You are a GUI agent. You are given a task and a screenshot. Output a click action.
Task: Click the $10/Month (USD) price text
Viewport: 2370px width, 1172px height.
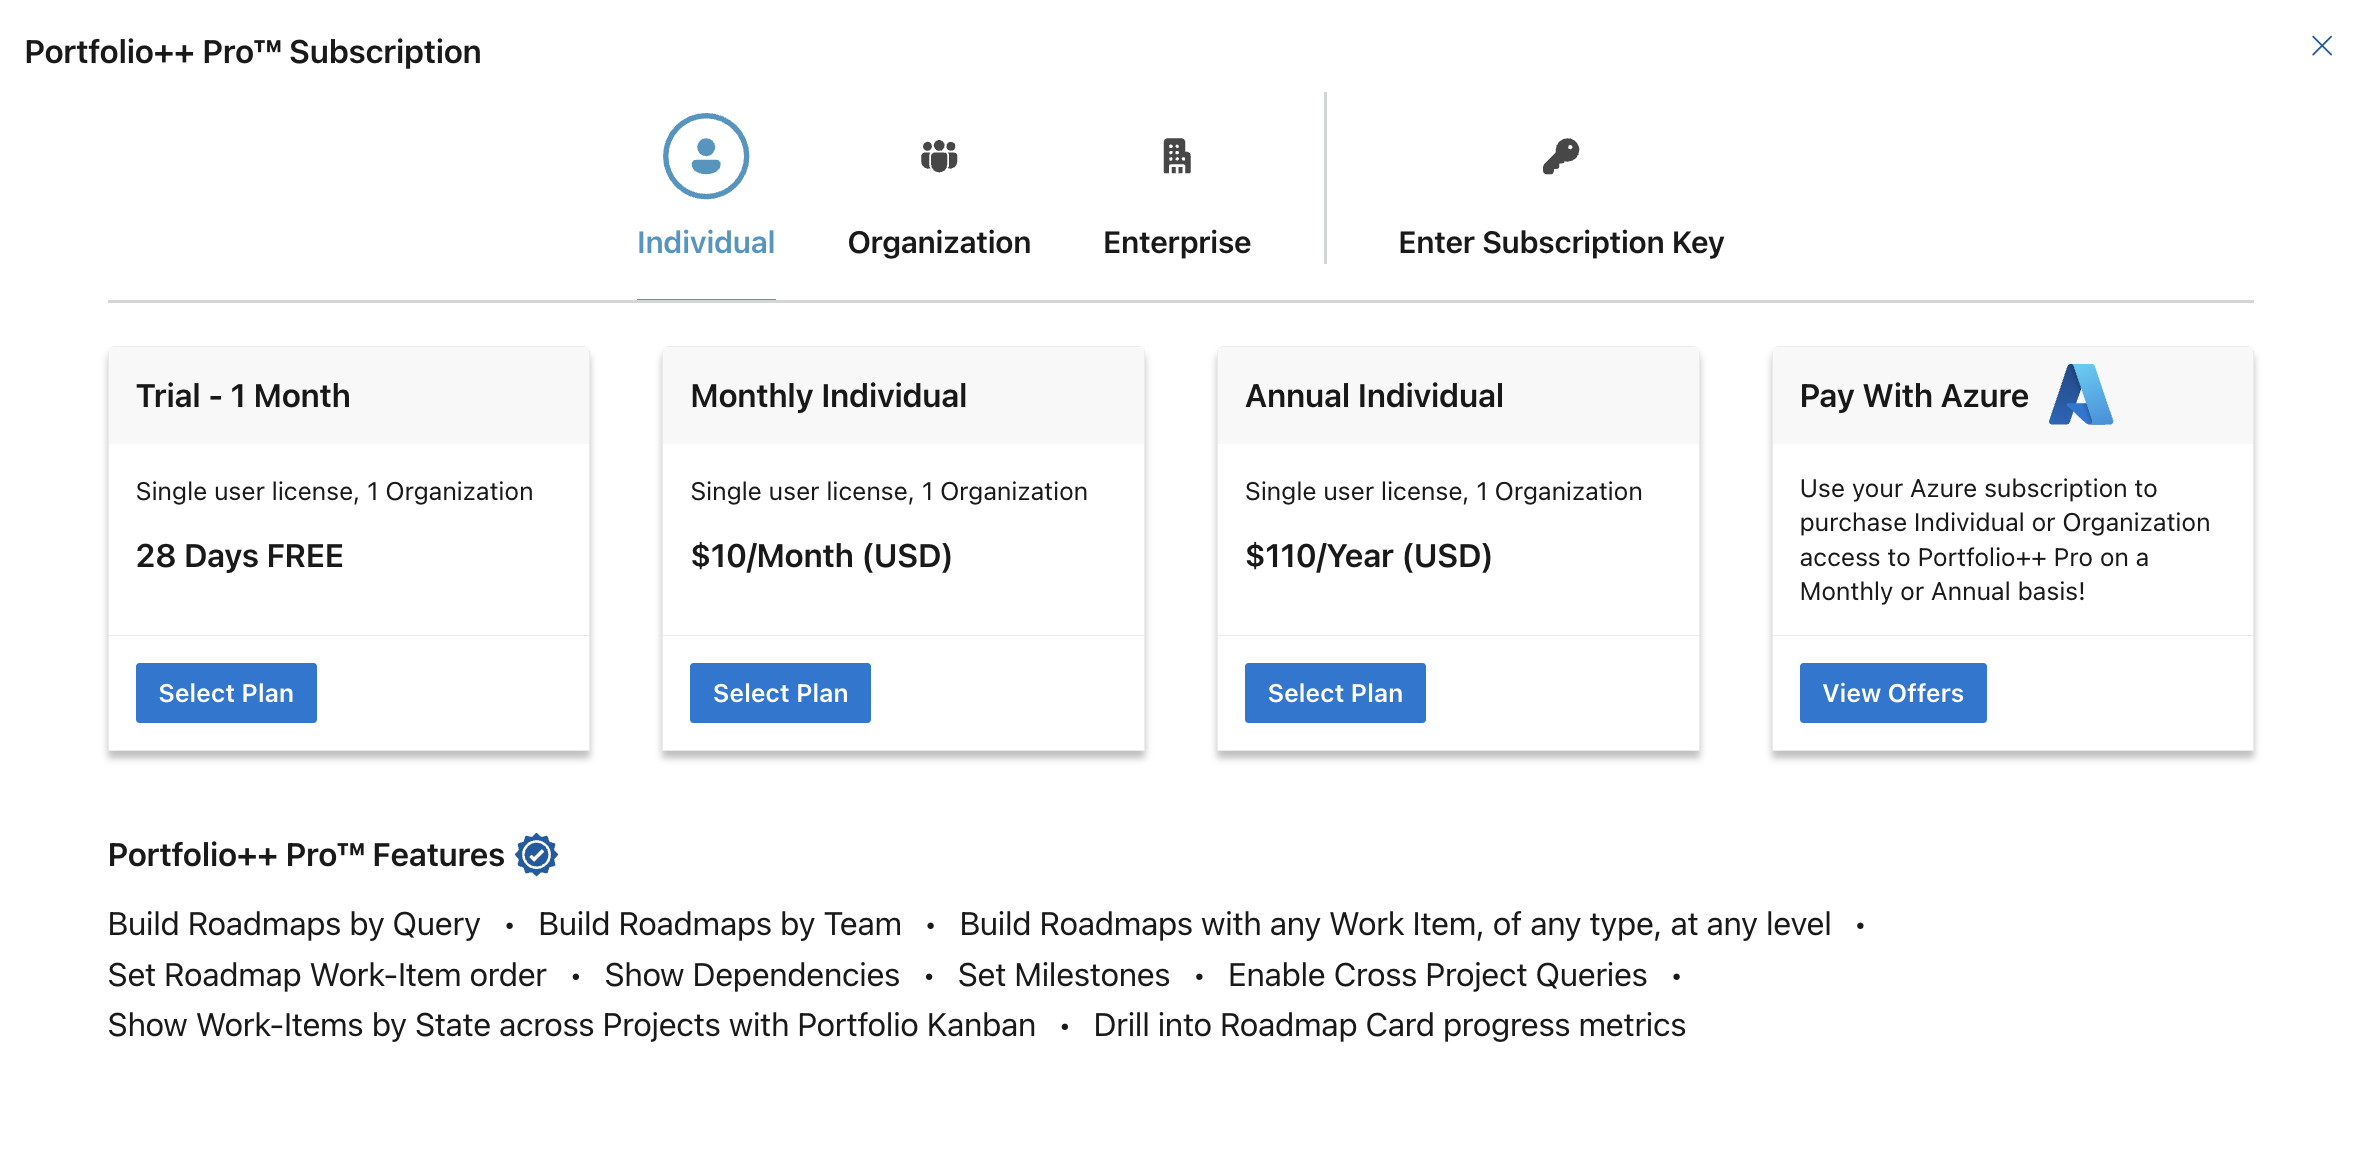click(821, 555)
